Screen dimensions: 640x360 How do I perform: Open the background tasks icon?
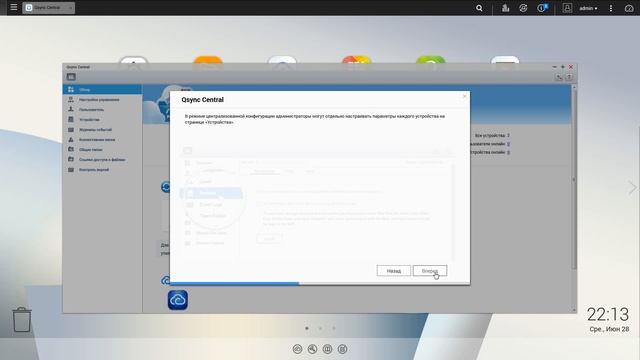point(505,8)
